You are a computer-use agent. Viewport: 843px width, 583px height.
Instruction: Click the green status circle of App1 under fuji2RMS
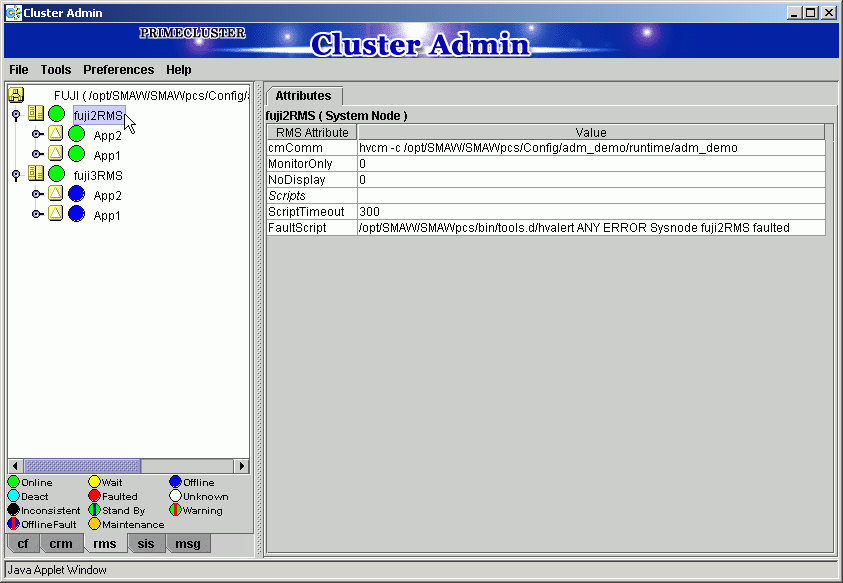[x=77, y=154]
